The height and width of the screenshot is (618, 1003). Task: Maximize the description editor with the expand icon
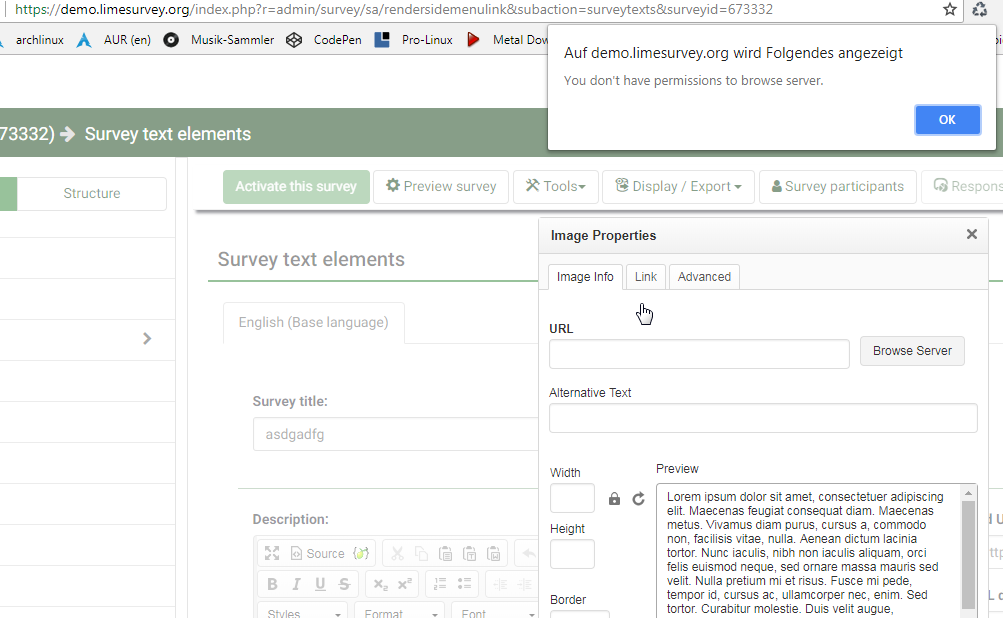click(272, 553)
